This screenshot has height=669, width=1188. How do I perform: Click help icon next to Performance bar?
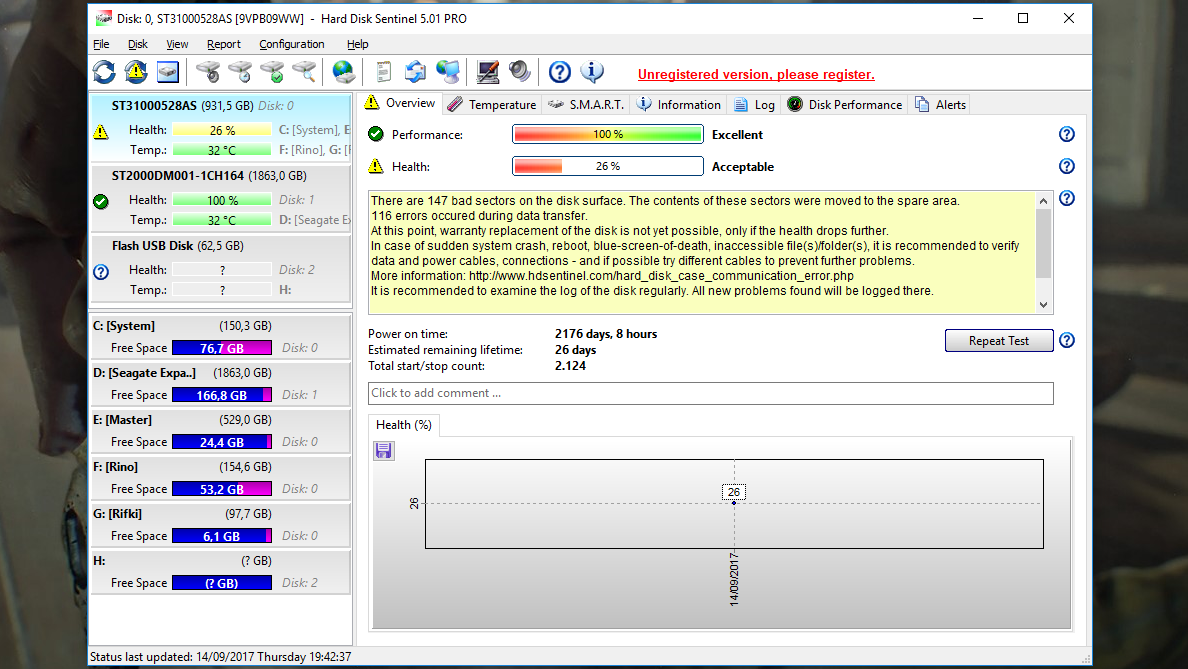(x=1067, y=134)
